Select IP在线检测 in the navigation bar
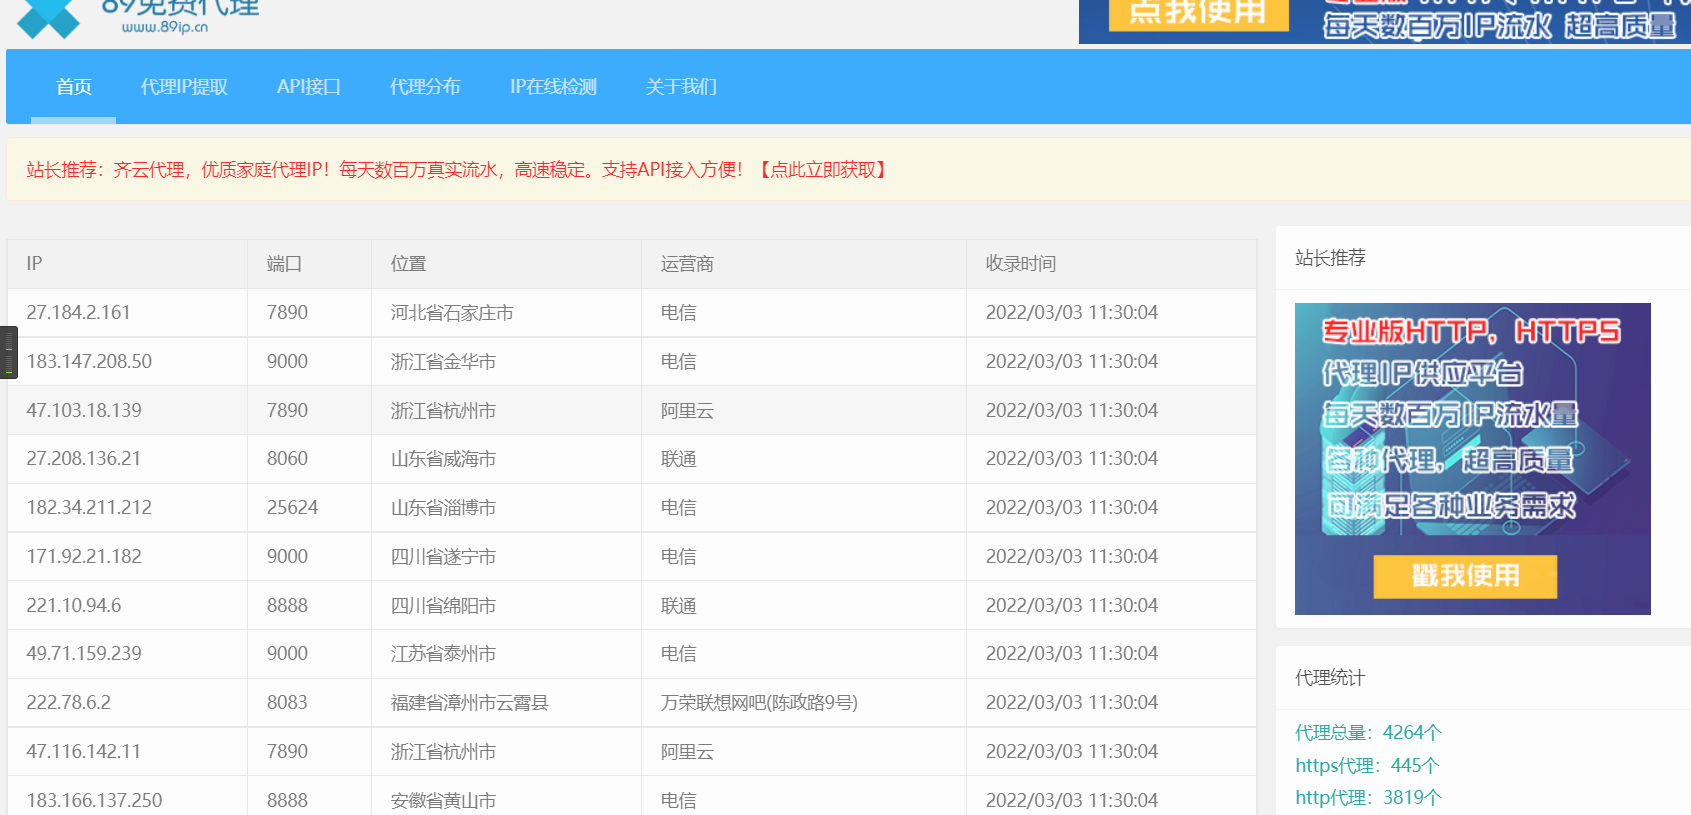Screen dimensions: 1691x815 553,87
